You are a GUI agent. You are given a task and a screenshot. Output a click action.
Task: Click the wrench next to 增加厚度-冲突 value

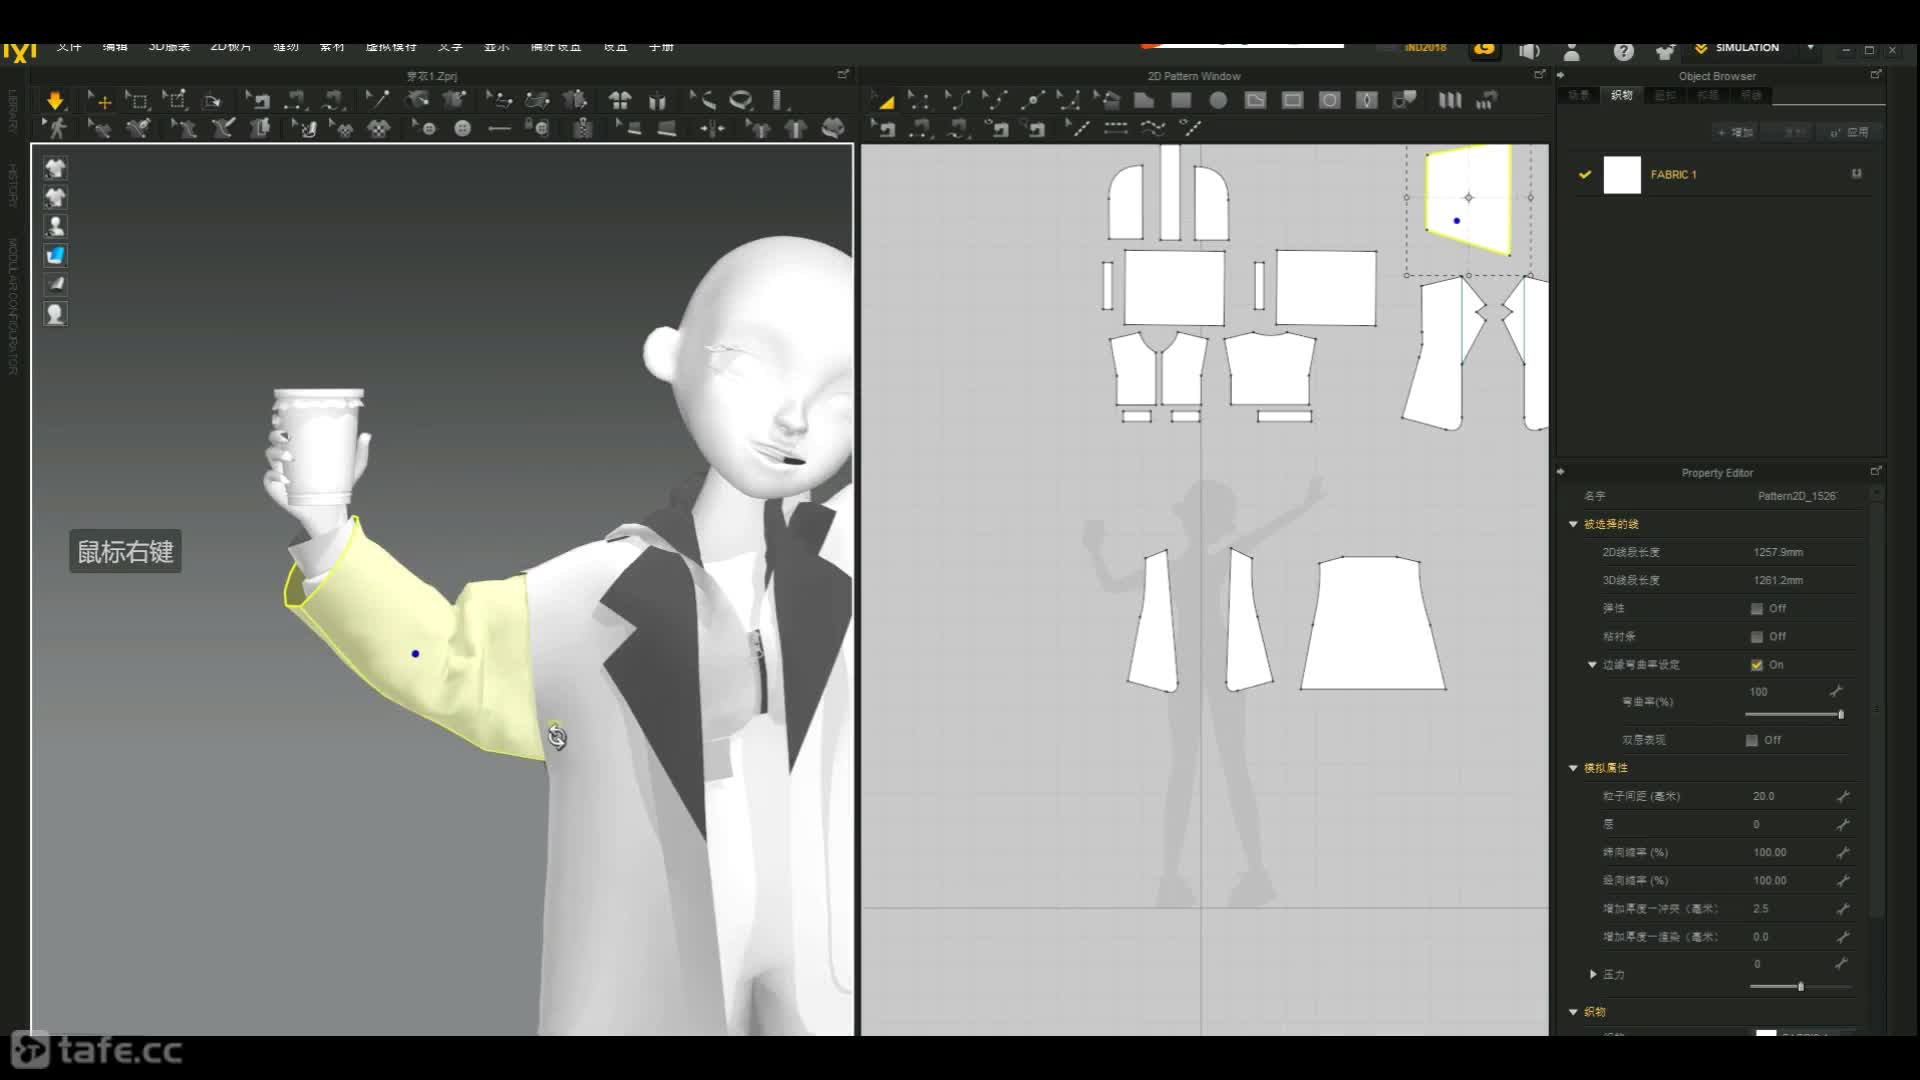click(x=1842, y=908)
